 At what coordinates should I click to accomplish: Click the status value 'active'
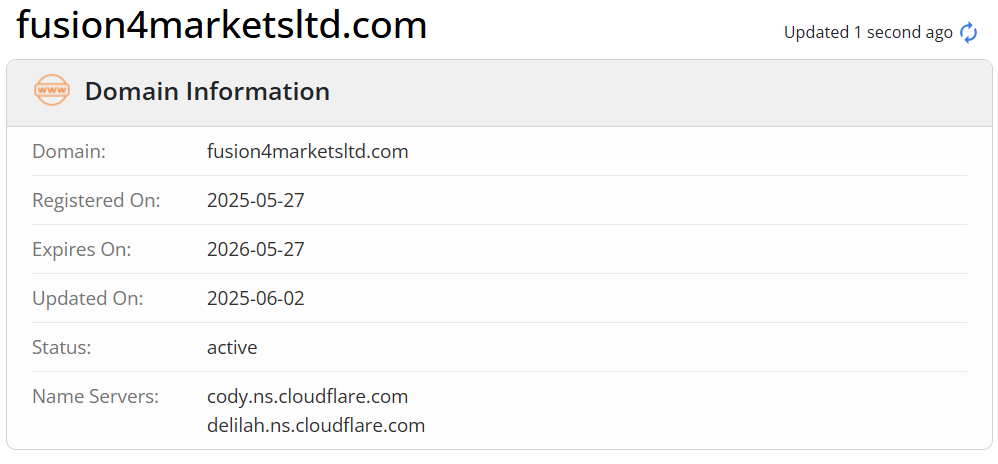click(232, 348)
